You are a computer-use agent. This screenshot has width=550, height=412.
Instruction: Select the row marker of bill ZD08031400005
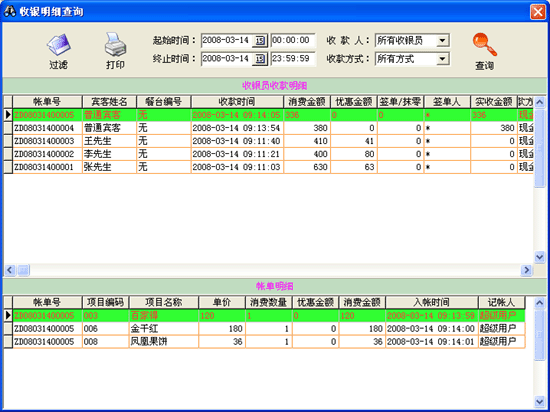click(8, 115)
